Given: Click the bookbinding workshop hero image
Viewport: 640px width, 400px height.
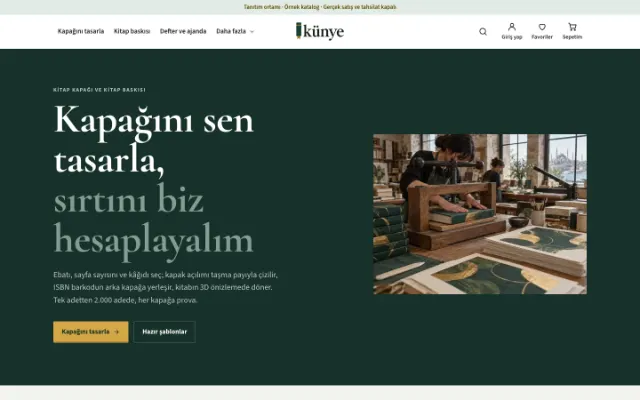Looking at the screenshot, I should 480,214.
